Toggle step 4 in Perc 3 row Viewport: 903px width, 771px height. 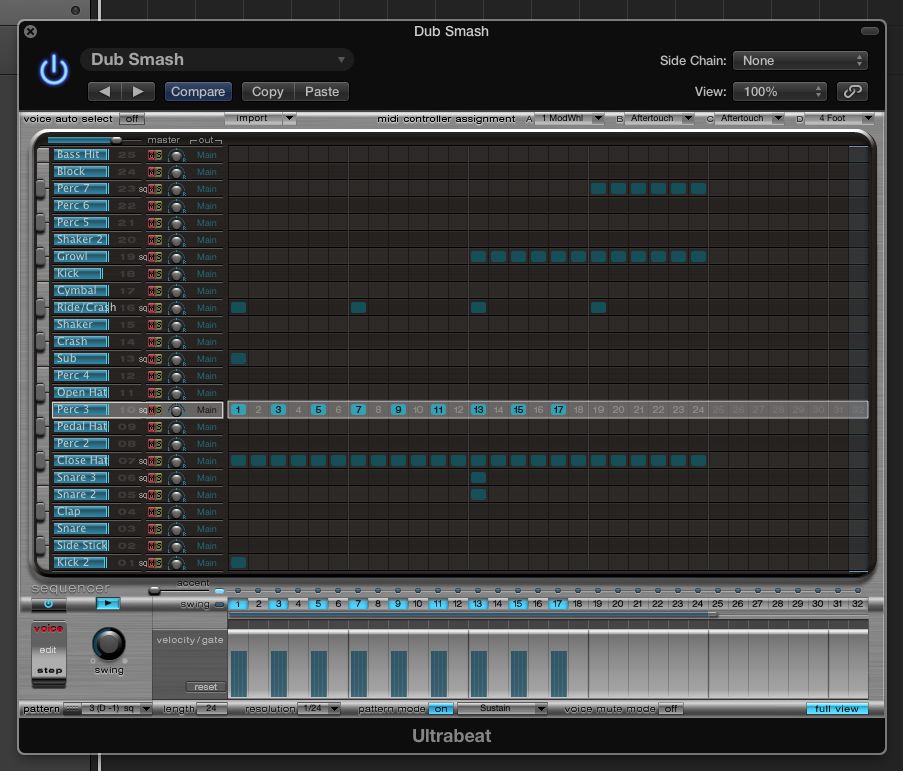[298, 410]
